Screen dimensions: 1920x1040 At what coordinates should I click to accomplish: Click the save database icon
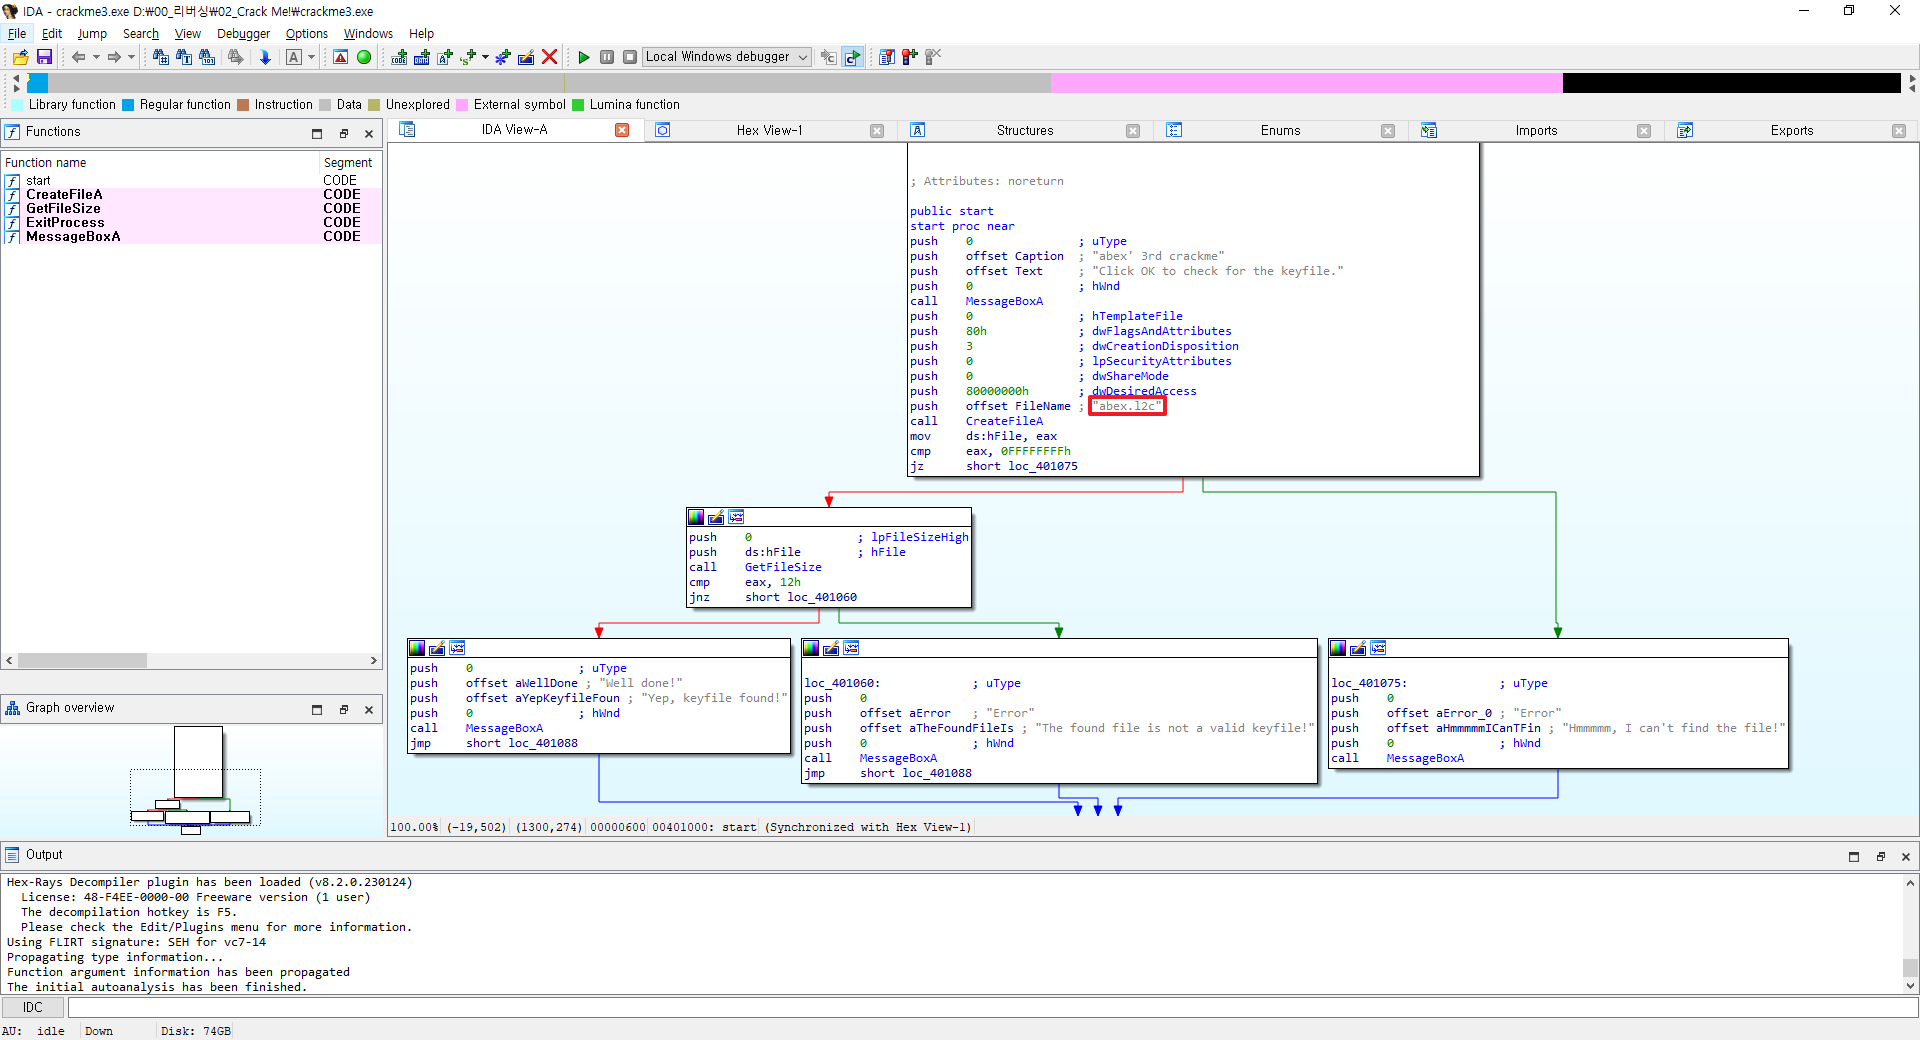[x=44, y=57]
